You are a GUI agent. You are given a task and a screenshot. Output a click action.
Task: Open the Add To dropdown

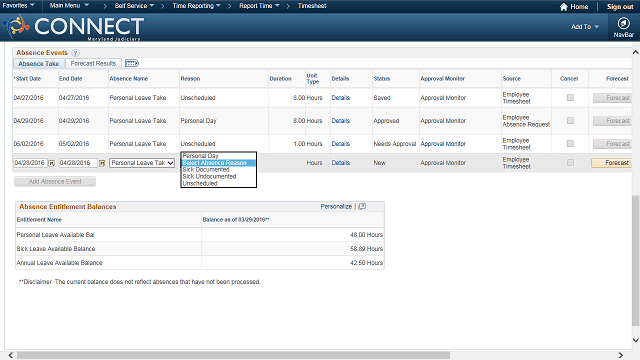coord(585,27)
